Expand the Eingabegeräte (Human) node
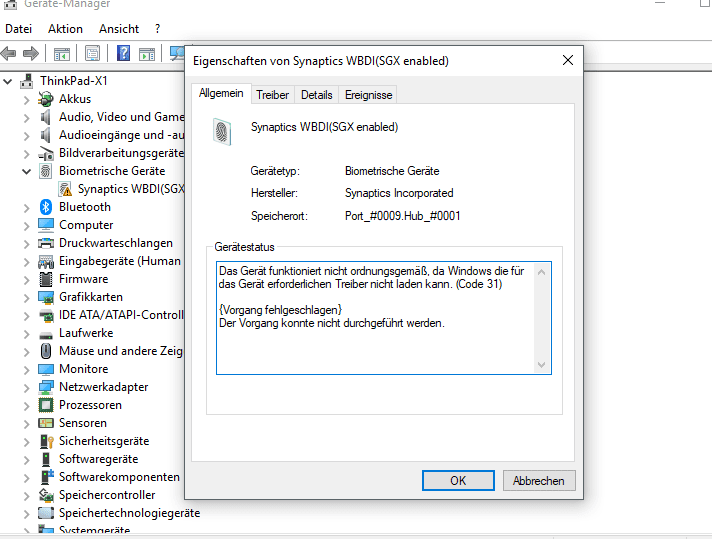 click(x=26, y=262)
